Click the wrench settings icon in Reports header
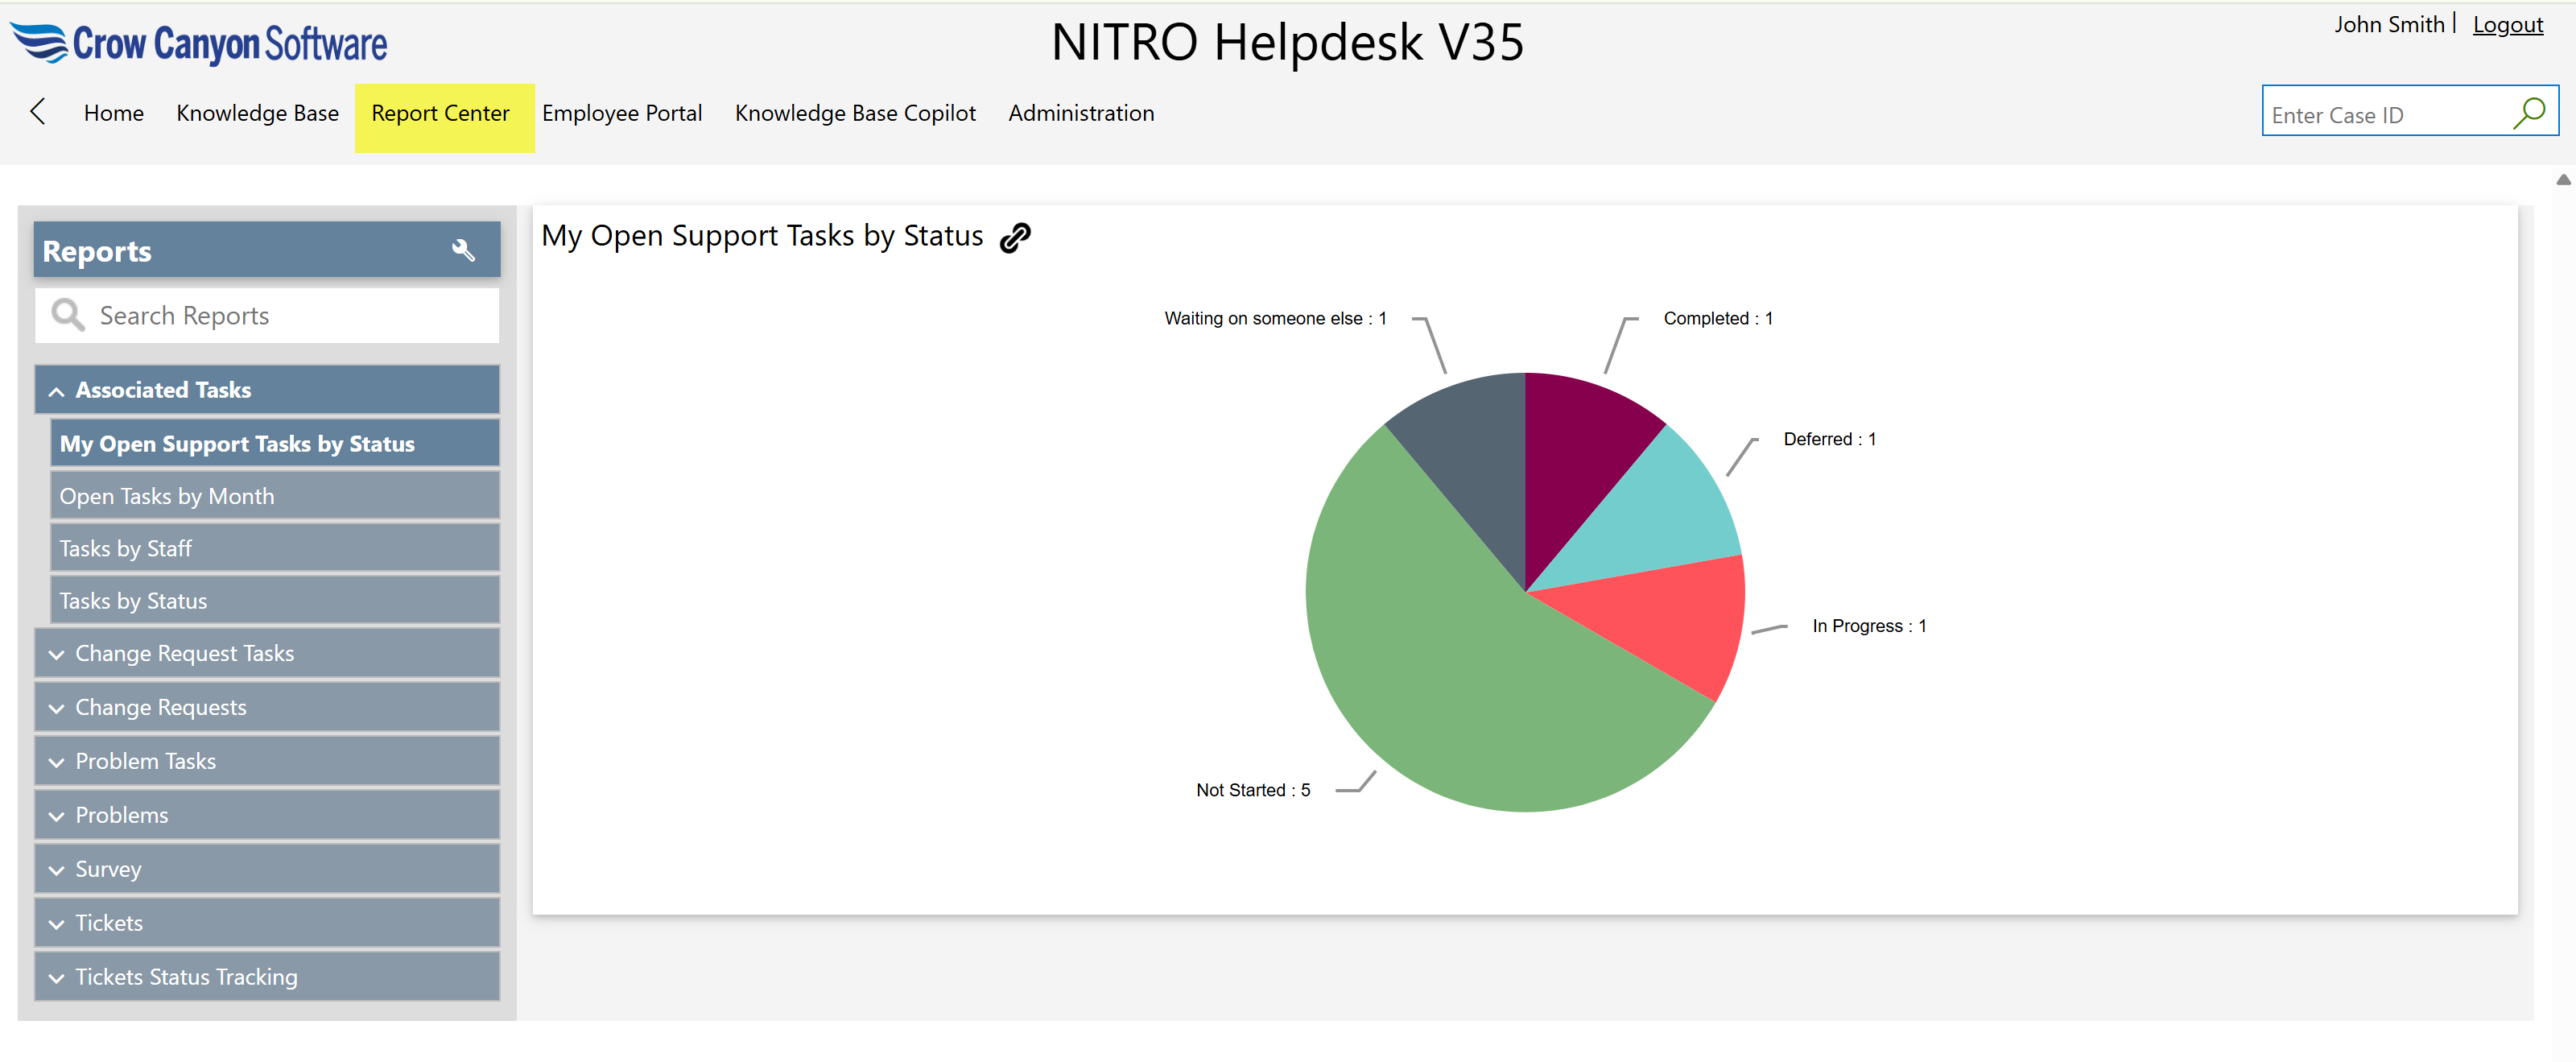 [x=462, y=250]
